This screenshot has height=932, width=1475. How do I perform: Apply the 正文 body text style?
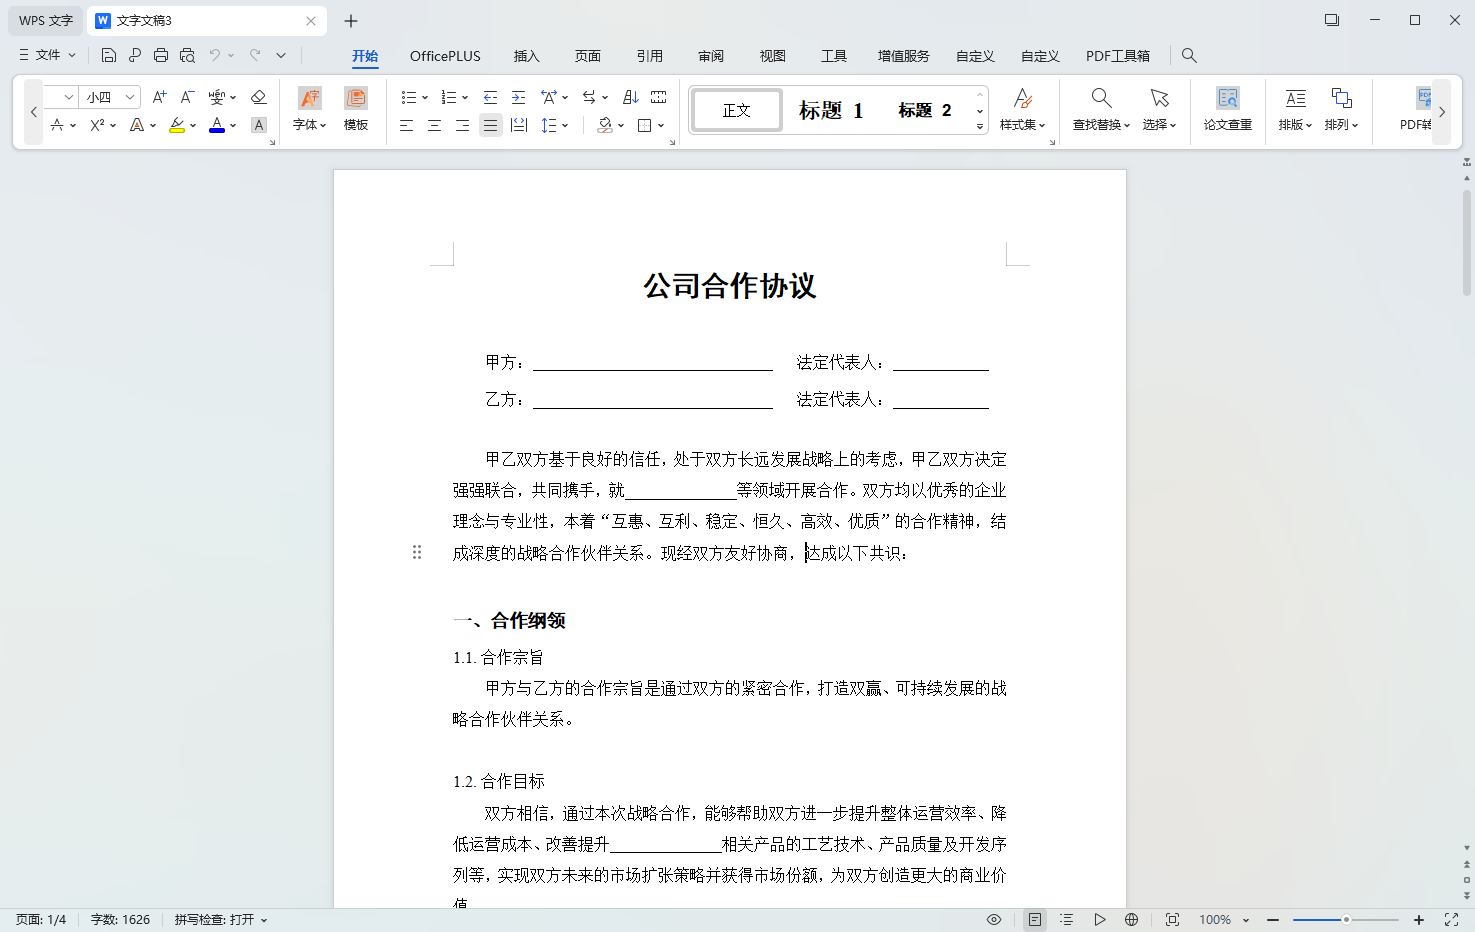pos(736,110)
